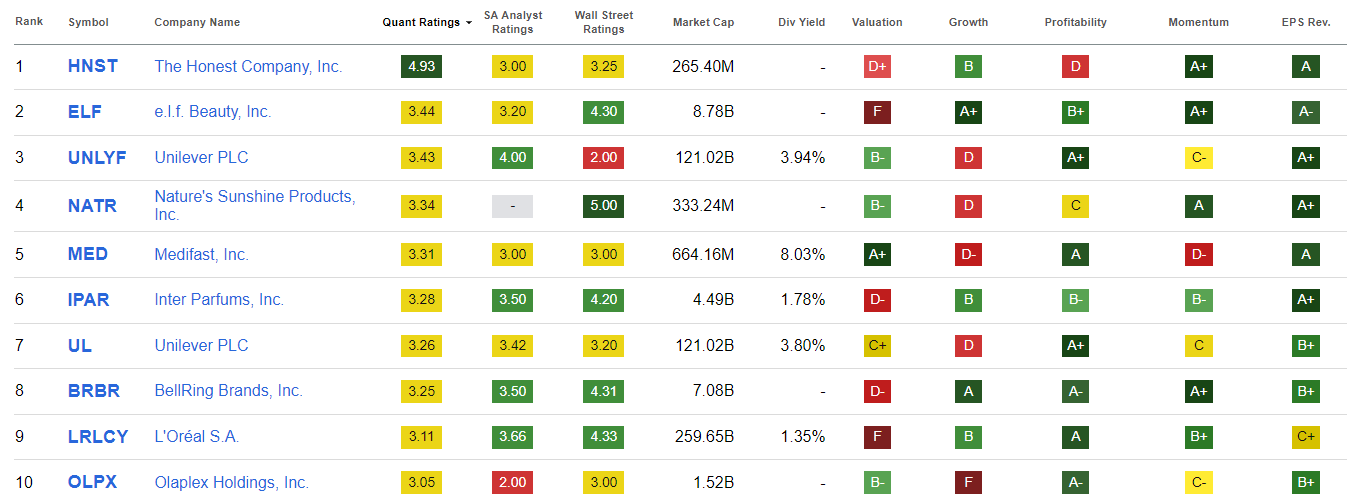
Task: Click the Momentum column header
Action: (1198, 23)
